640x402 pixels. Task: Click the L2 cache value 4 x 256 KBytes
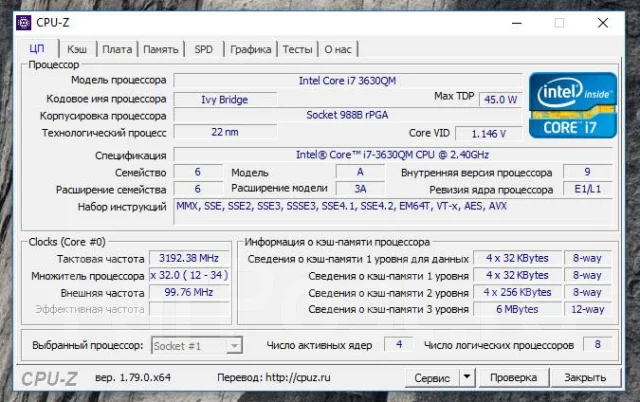coord(517,292)
